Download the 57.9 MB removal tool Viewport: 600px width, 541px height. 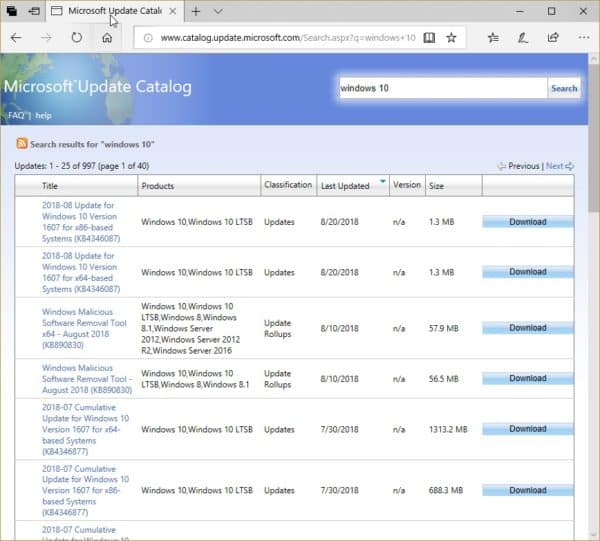click(x=528, y=328)
